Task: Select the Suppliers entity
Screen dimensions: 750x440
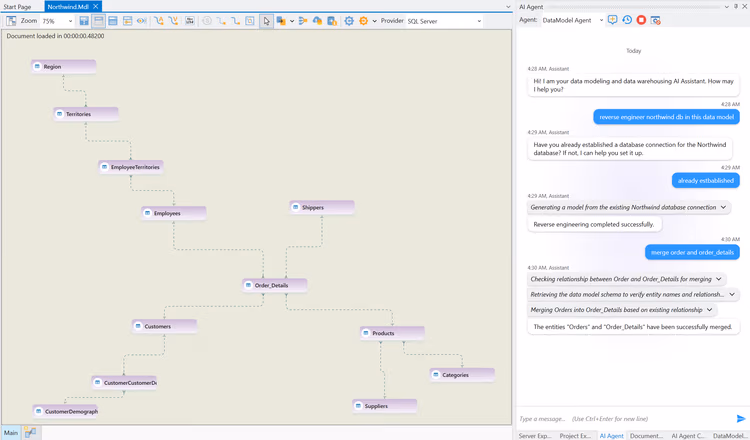Action: point(385,406)
